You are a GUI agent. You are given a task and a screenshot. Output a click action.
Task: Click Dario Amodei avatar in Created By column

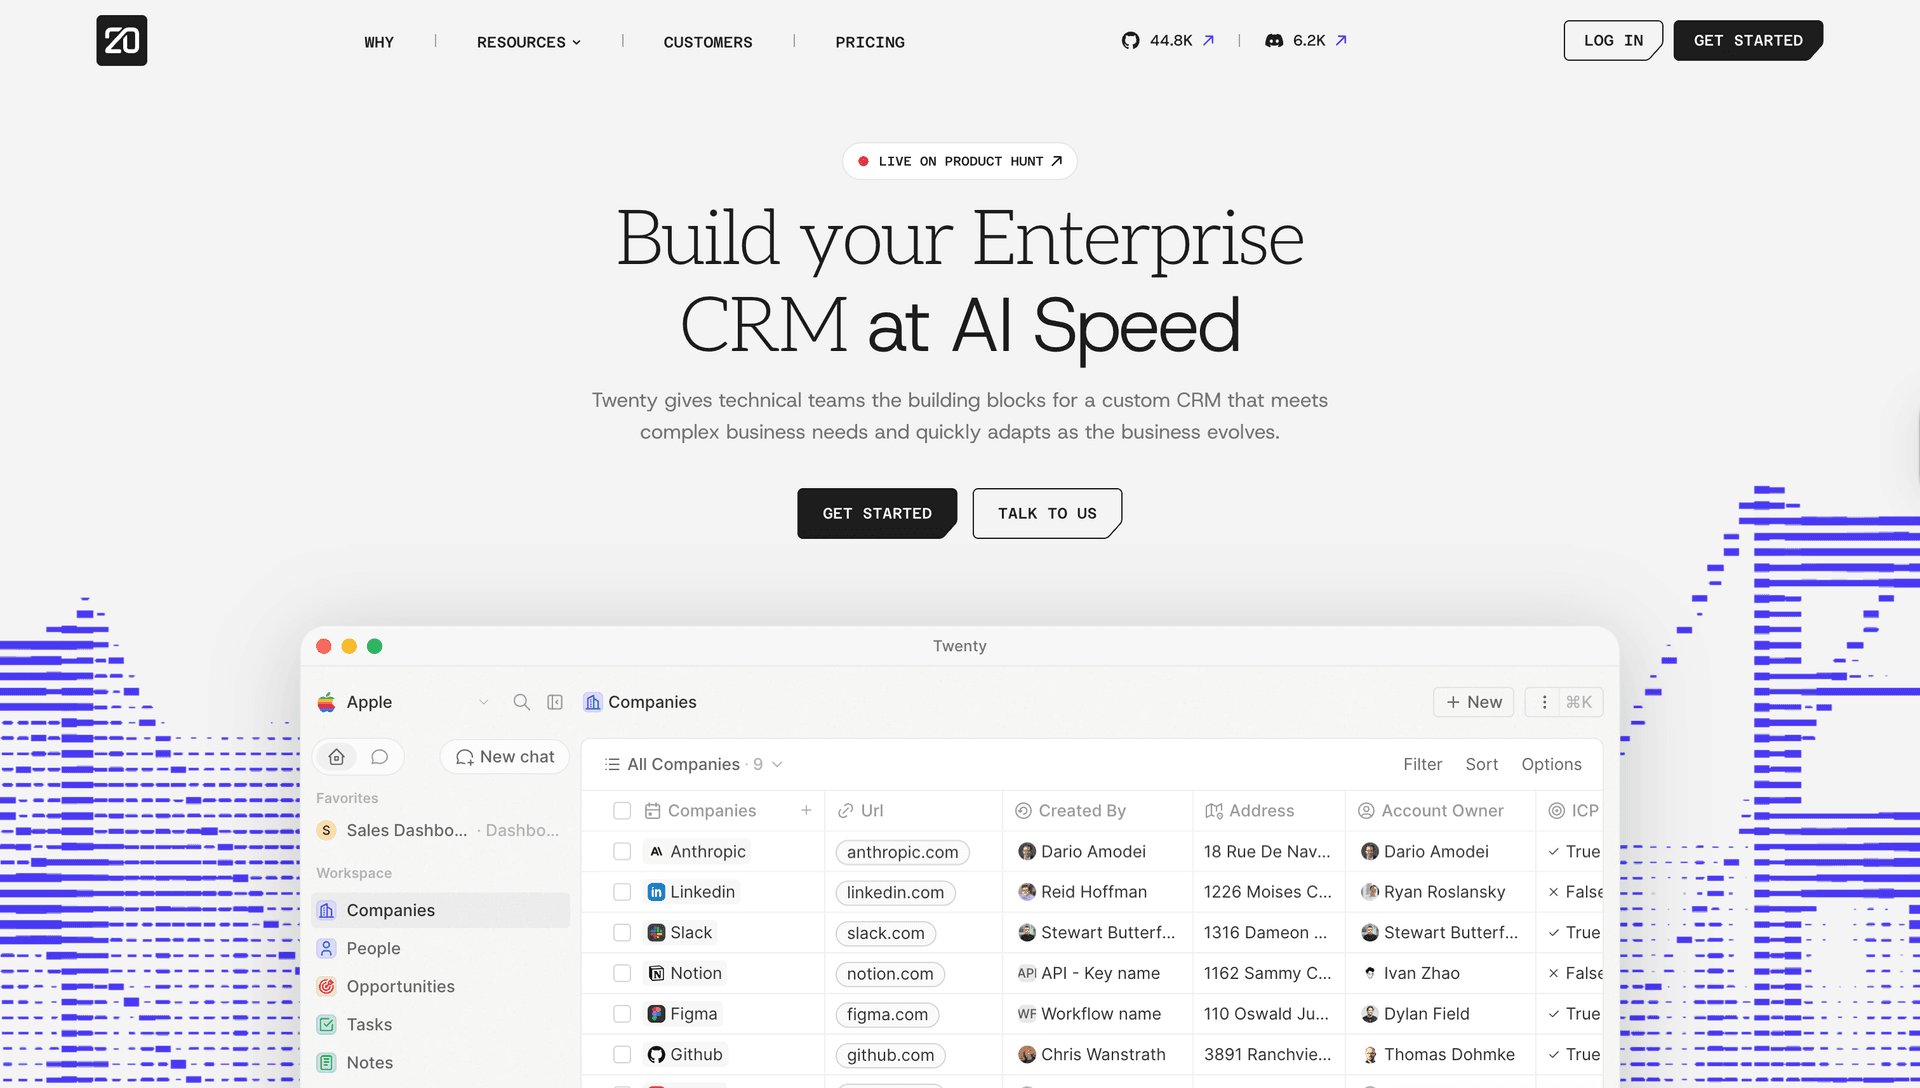click(x=1027, y=852)
